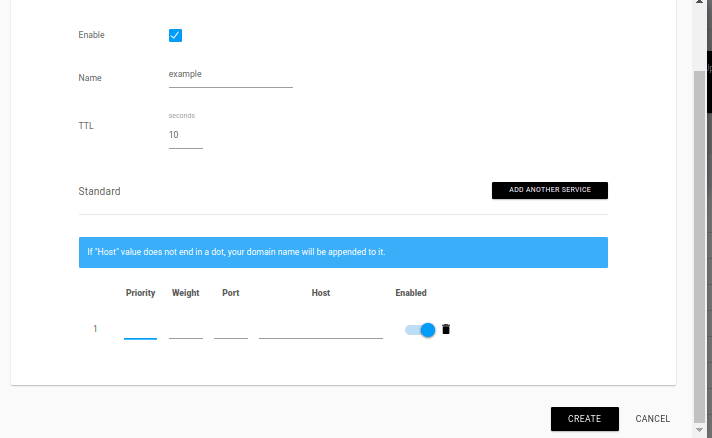Click the blue Host value info banner
Image resolution: width=712 pixels, height=438 pixels.
click(x=343, y=252)
